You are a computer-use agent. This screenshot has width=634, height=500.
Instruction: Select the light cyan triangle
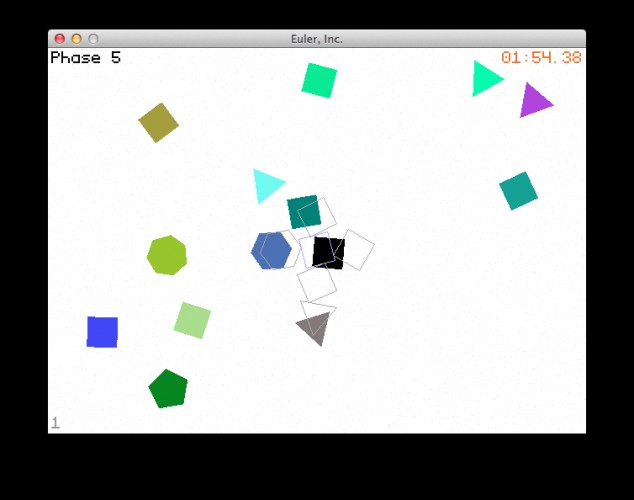coord(267,186)
